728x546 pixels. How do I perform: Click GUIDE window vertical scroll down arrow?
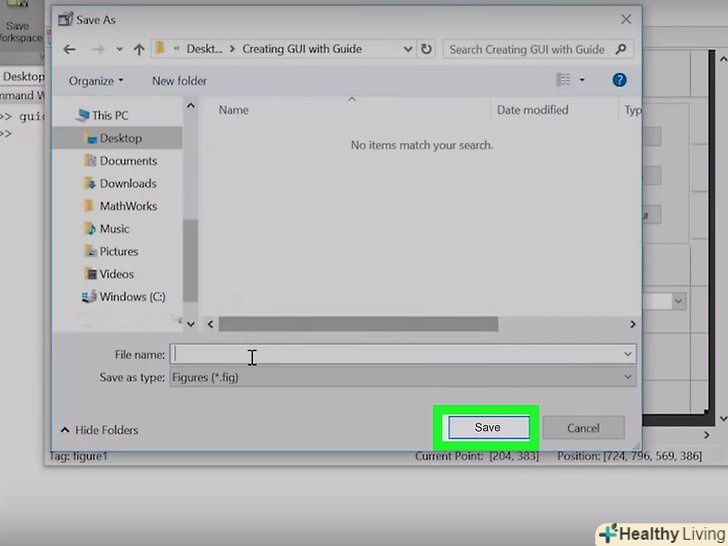point(723,419)
